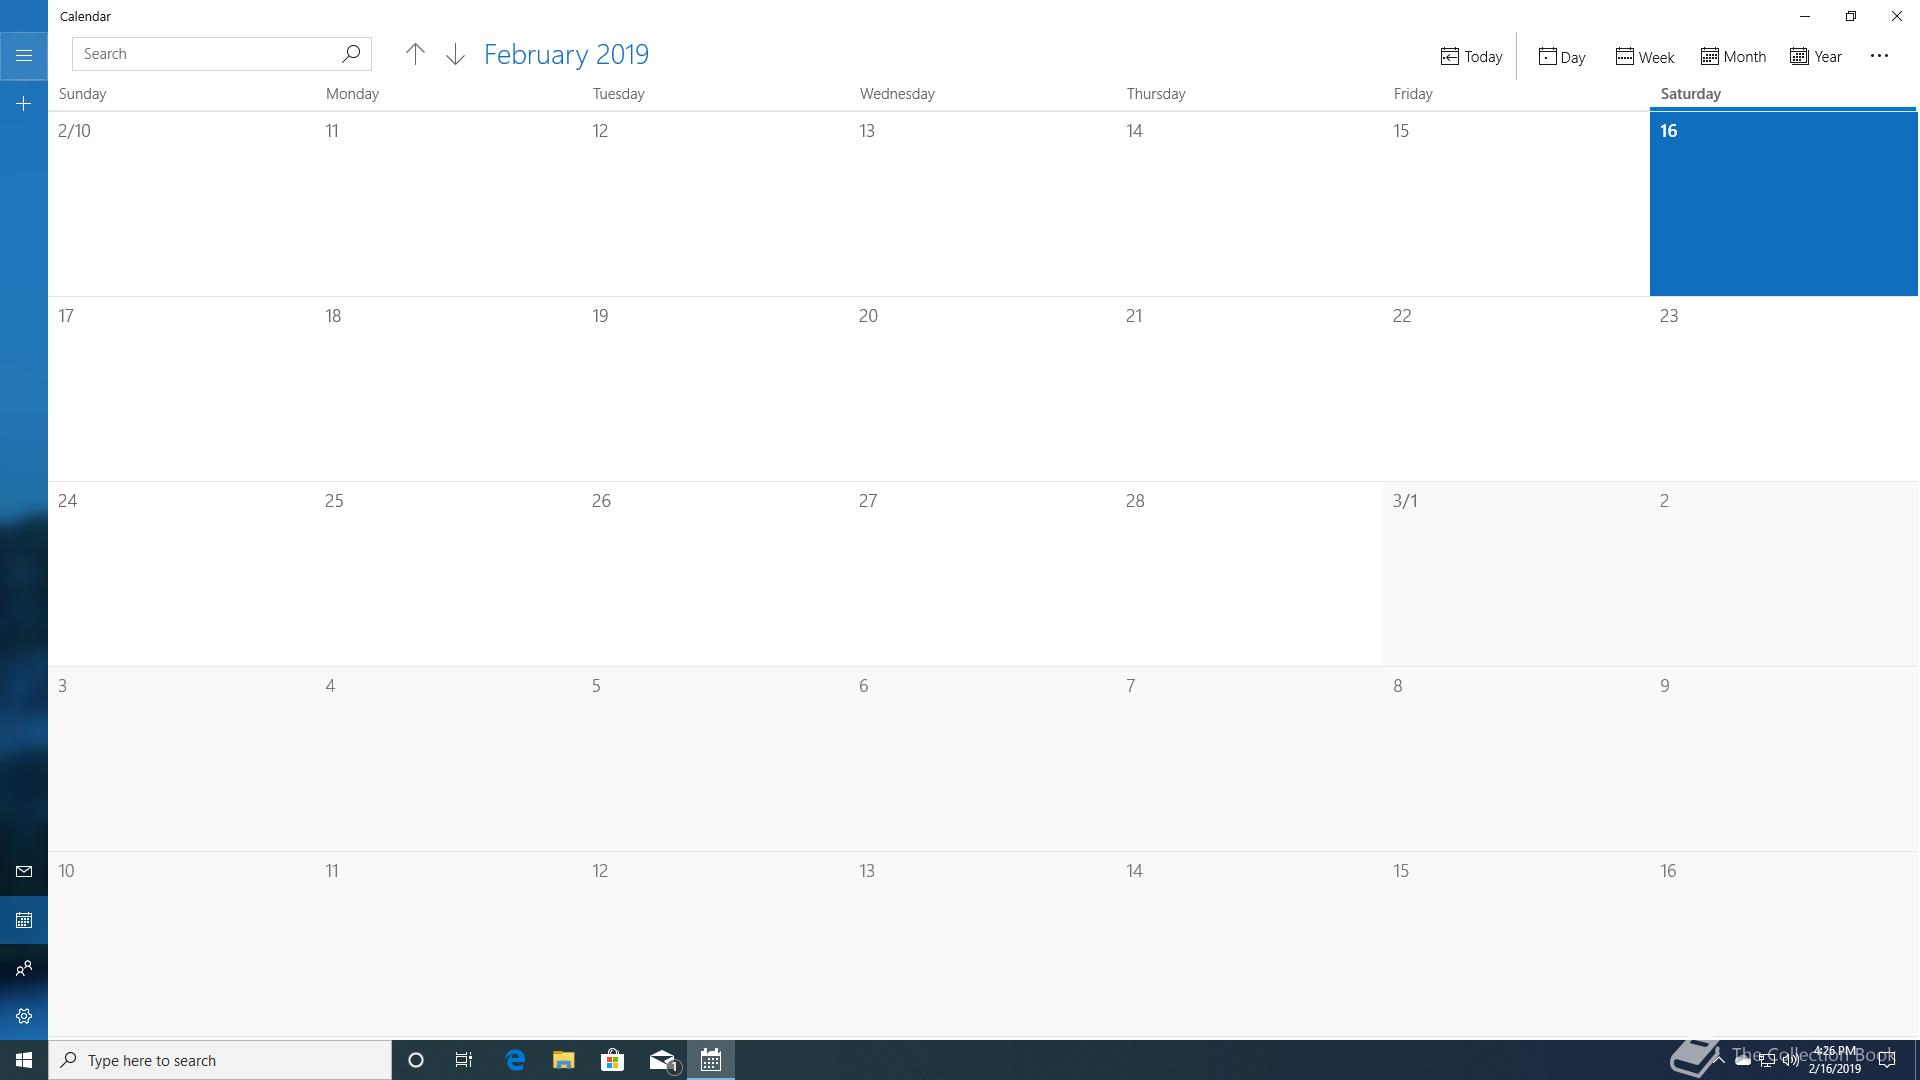Open Microsoft Edge from the taskbar
This screenshot has width=1920, height=1080.
[x=515, y=1060]
